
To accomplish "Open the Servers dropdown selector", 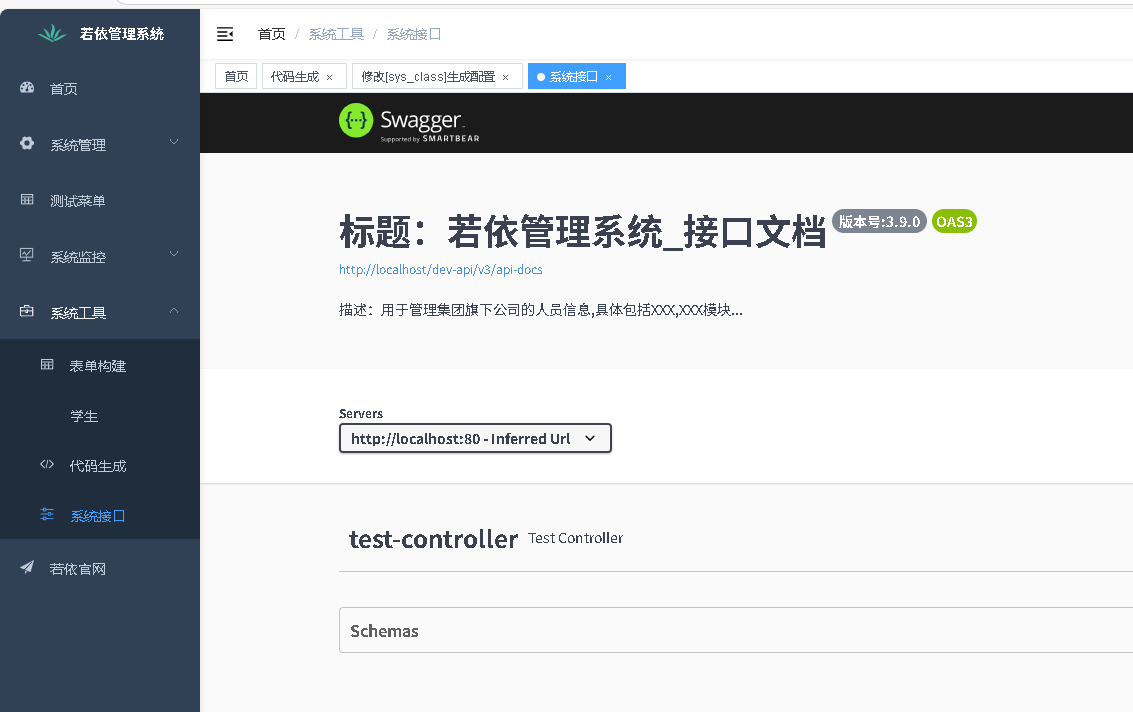I will click(475, 439).
